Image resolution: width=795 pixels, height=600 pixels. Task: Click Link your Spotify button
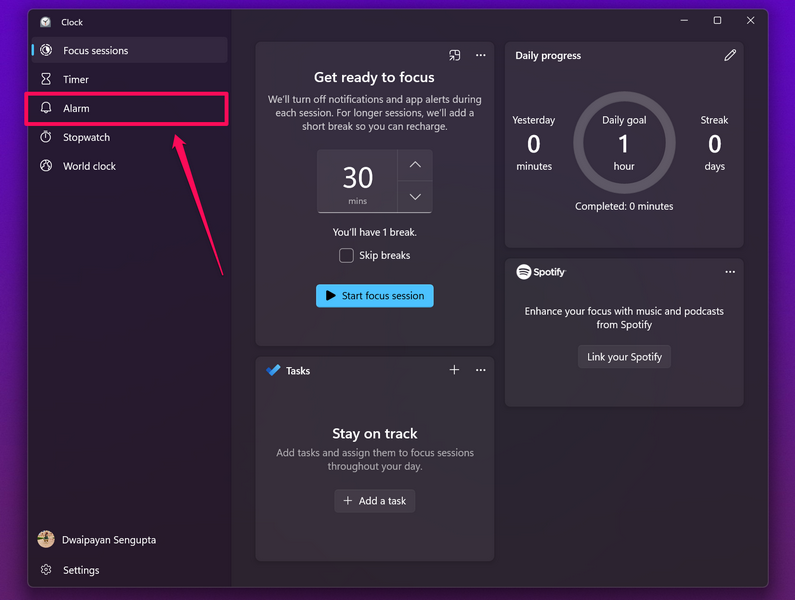click(x=624, y=357)
